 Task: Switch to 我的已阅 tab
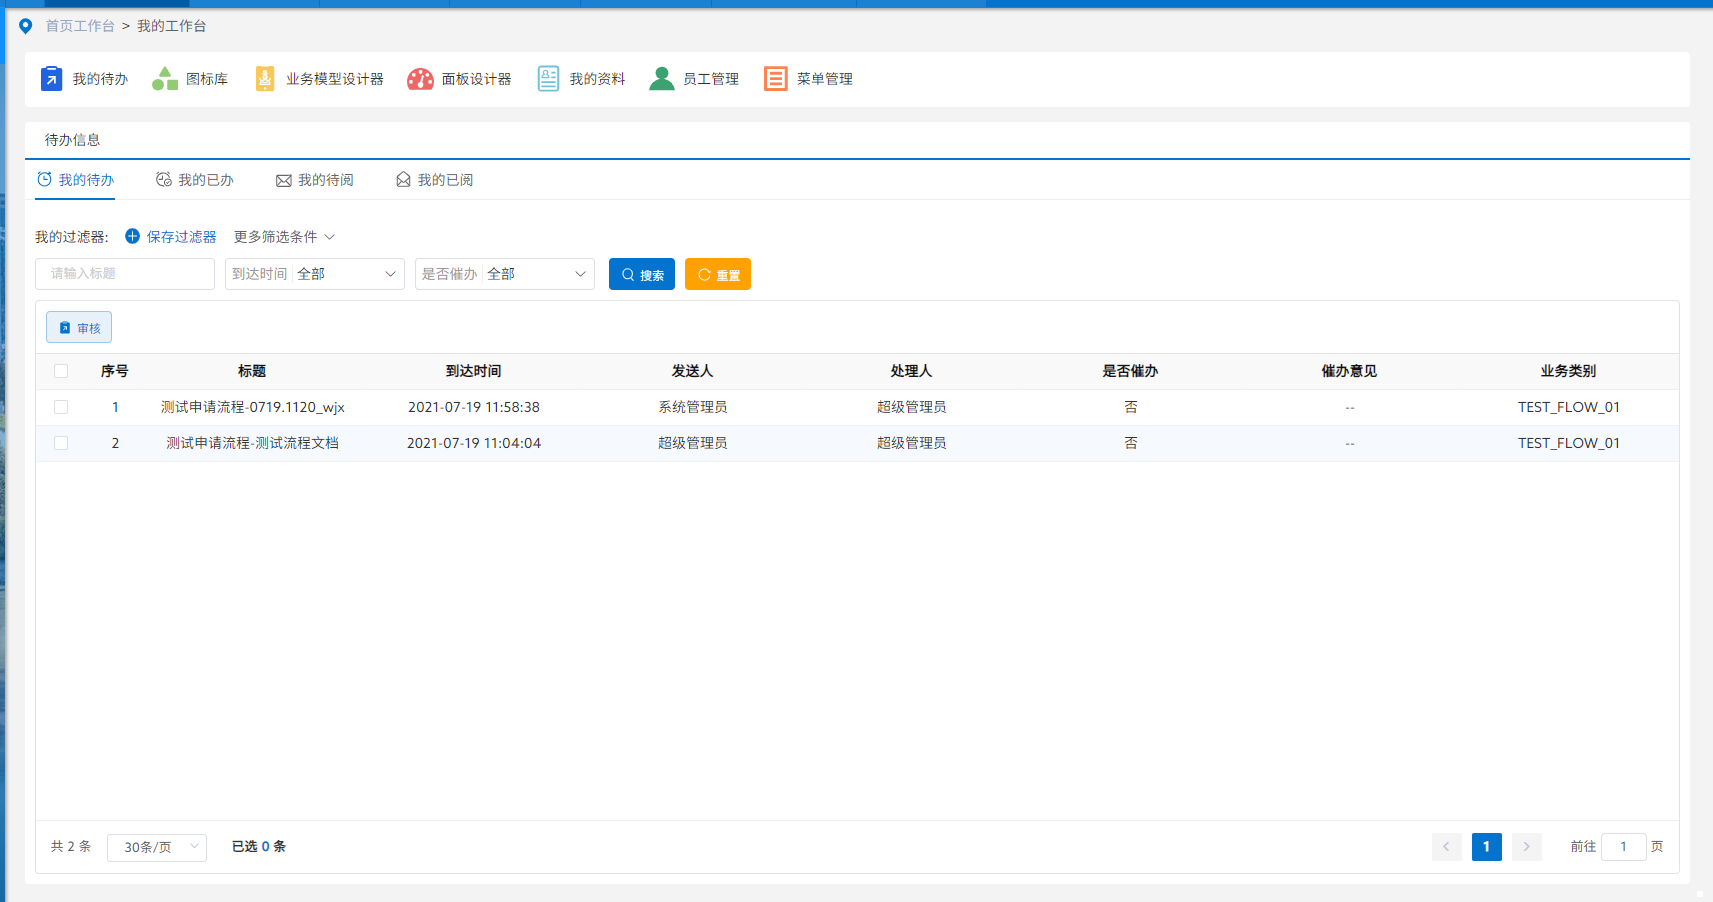(x=434, y=180)
